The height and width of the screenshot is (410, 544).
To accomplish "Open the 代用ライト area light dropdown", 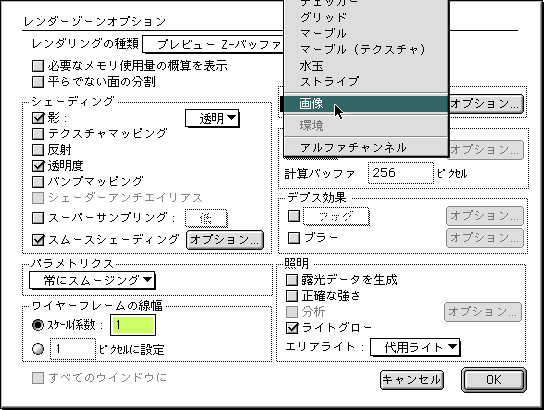I will (415, 347).
